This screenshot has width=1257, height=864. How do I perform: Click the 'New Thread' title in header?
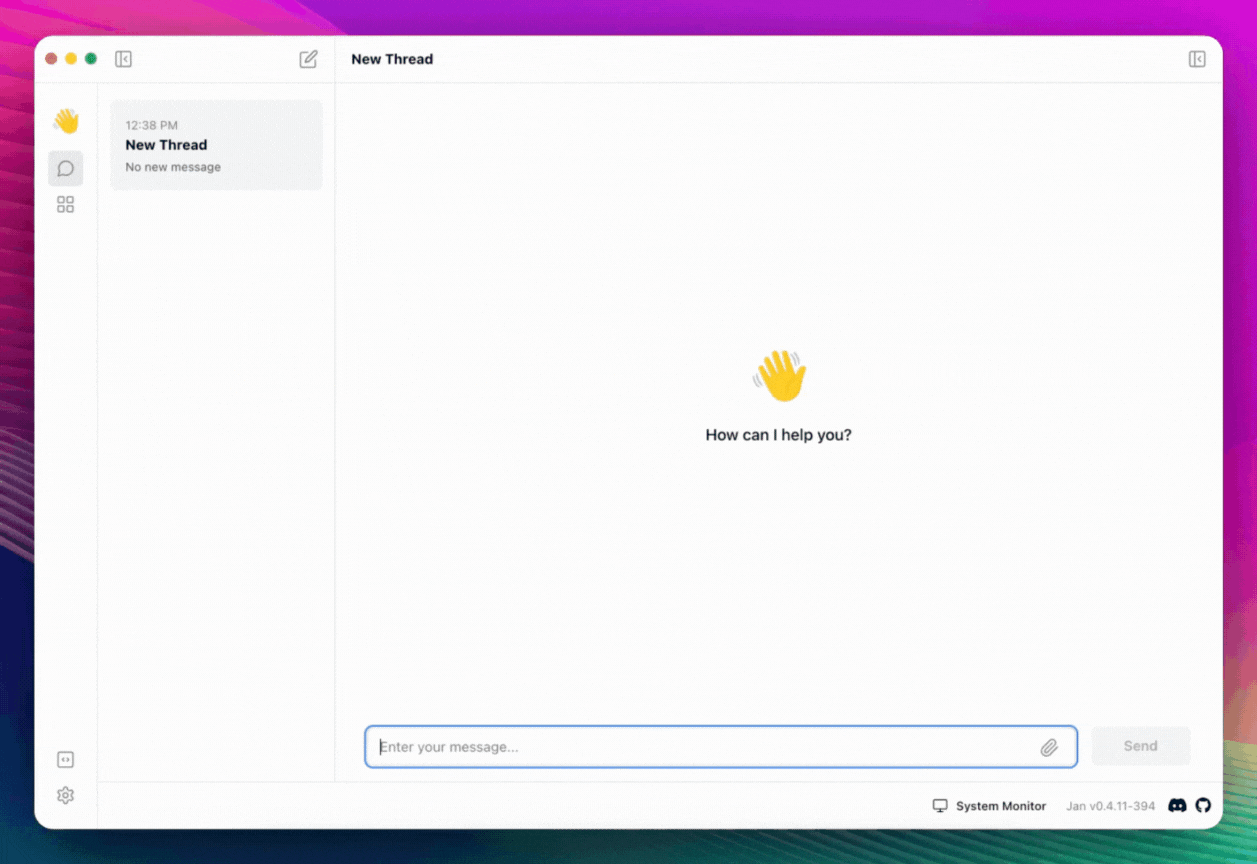click(392, 59)
